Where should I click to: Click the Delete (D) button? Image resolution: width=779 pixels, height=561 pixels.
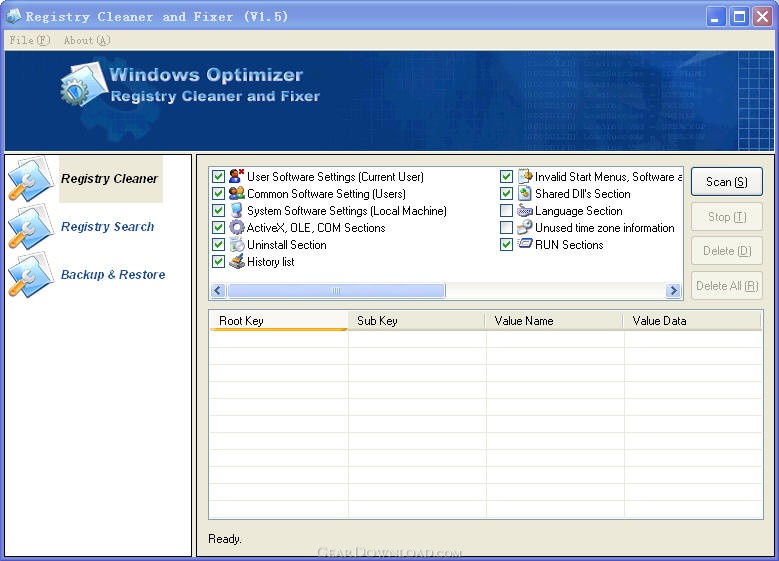(726, 251)
